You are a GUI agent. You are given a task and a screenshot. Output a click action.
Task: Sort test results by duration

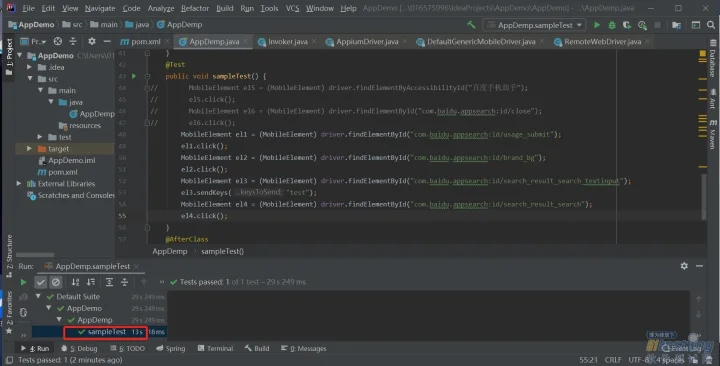coord(91,282)
